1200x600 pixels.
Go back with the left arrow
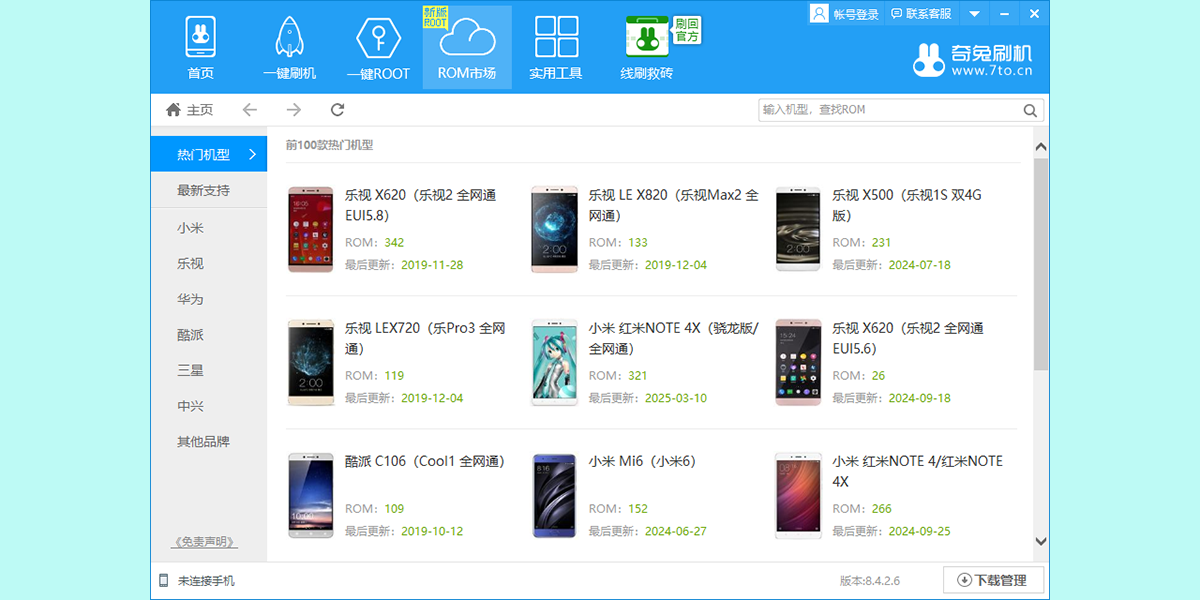[x=249, y=110]
